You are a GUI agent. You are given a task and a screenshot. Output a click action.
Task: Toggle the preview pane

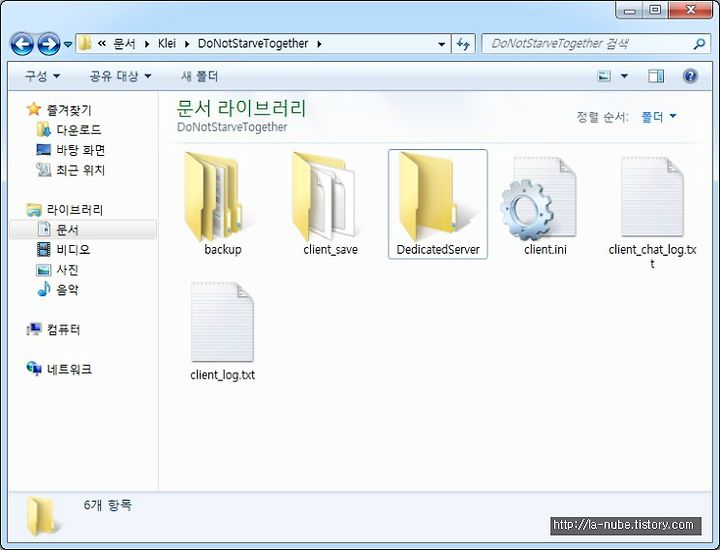656,76
